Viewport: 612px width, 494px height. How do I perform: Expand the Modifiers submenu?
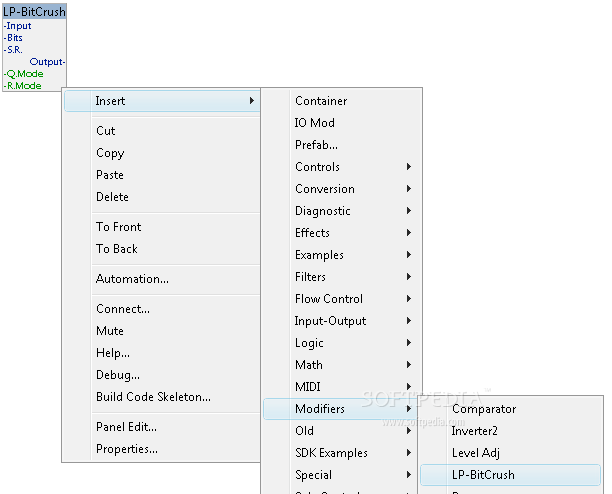pyautogui.click(x=340, y=409)
